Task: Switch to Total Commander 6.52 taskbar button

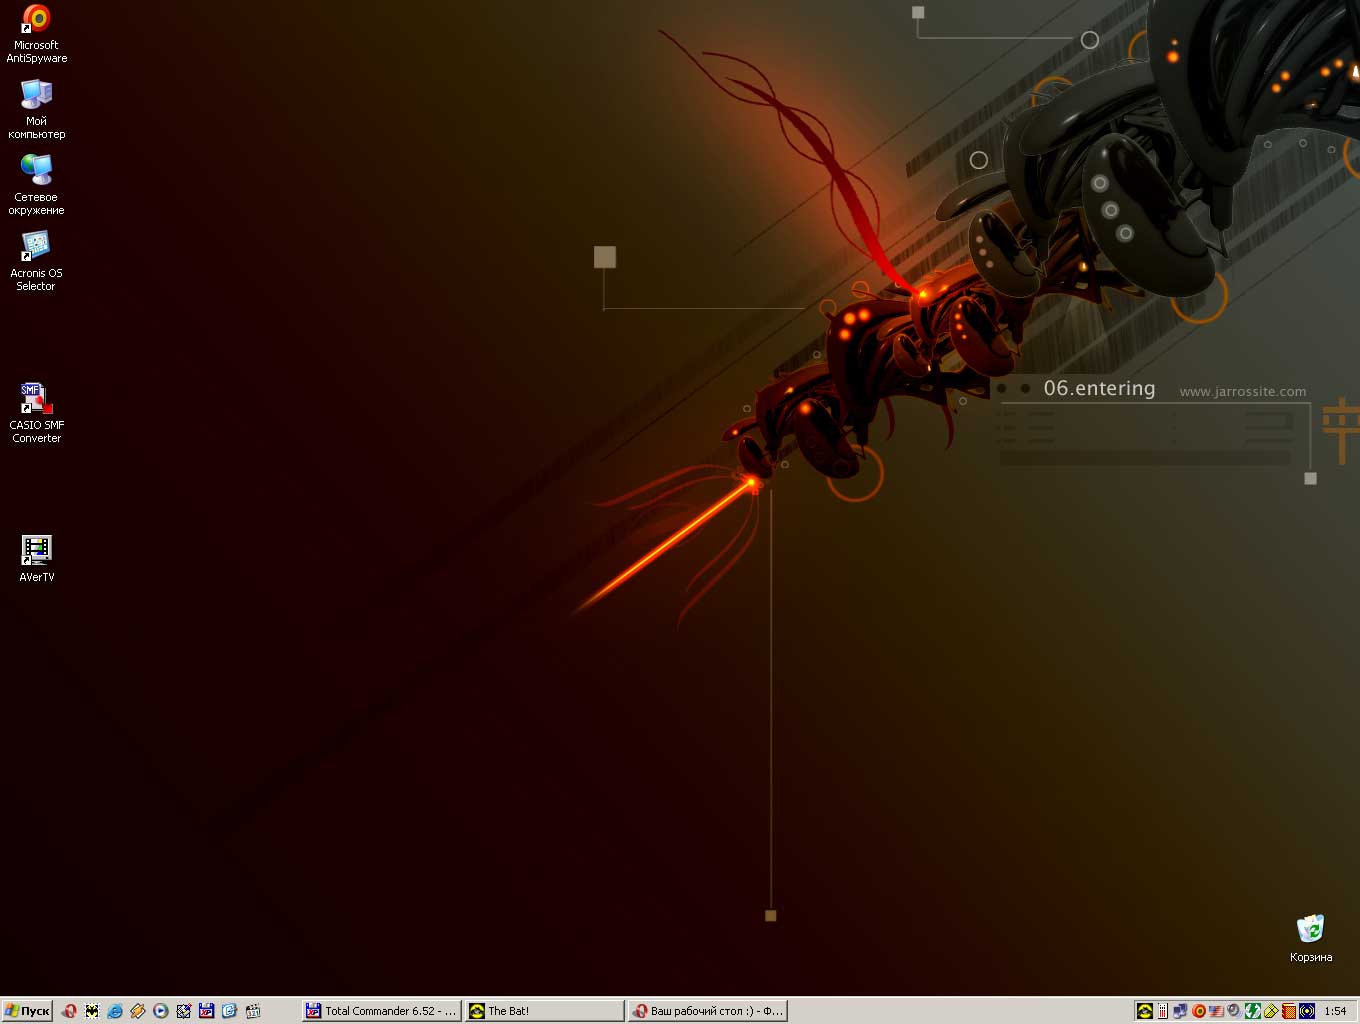Action: pos(381,1011)
